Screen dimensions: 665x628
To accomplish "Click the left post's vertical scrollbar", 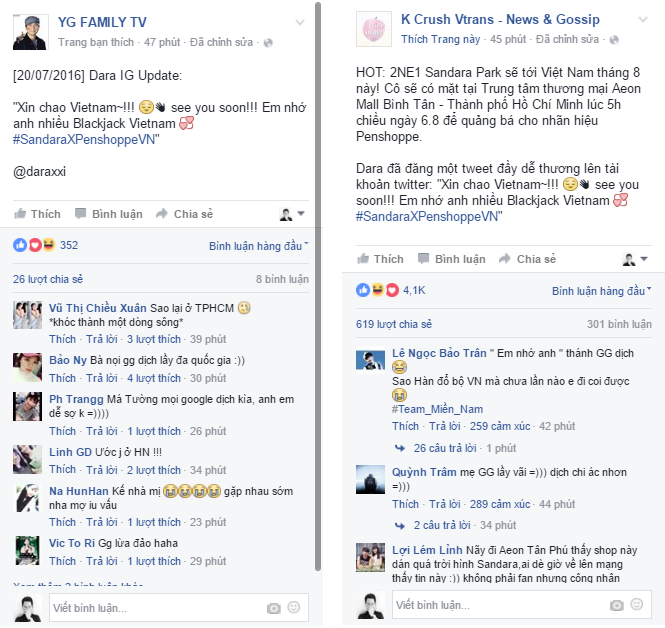I will [318, 286].
